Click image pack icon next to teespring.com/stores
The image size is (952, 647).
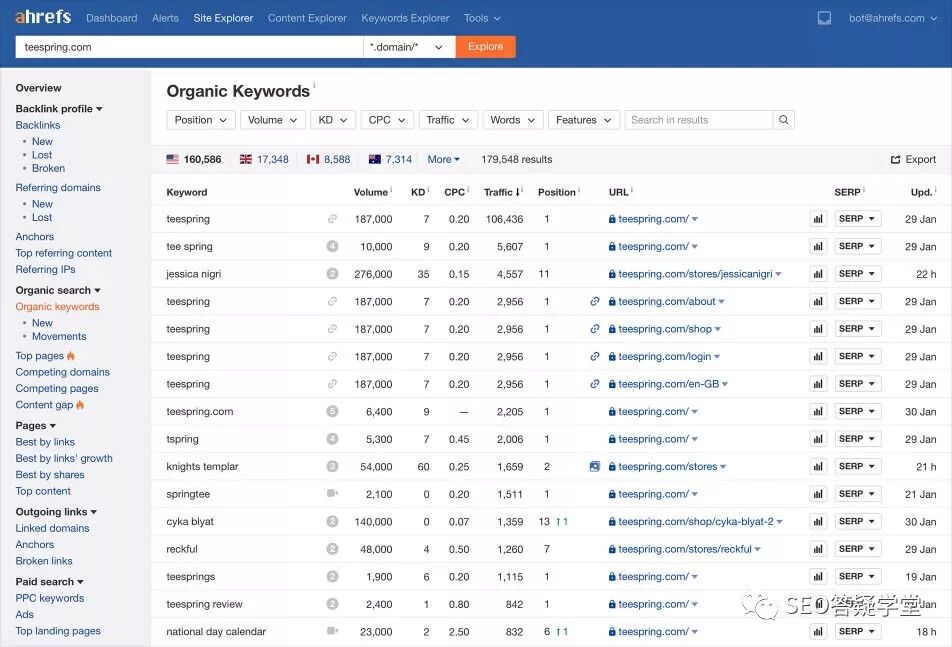[595, 466]
